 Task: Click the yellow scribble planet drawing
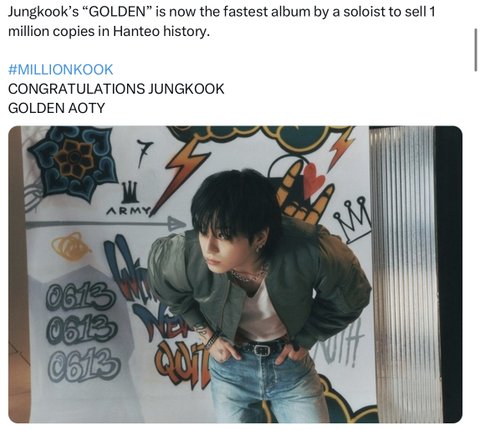tap(71, 246)
